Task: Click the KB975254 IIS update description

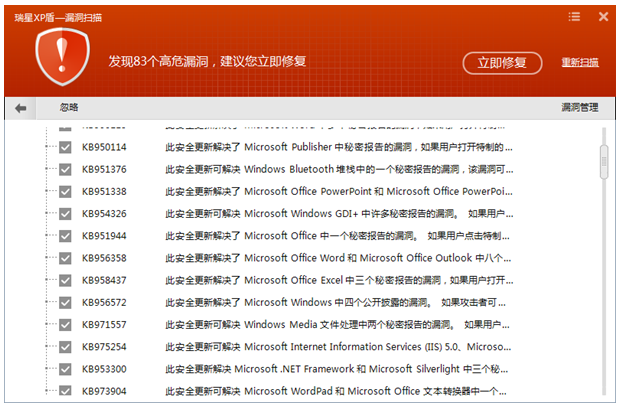Action: tap(340, 346)
